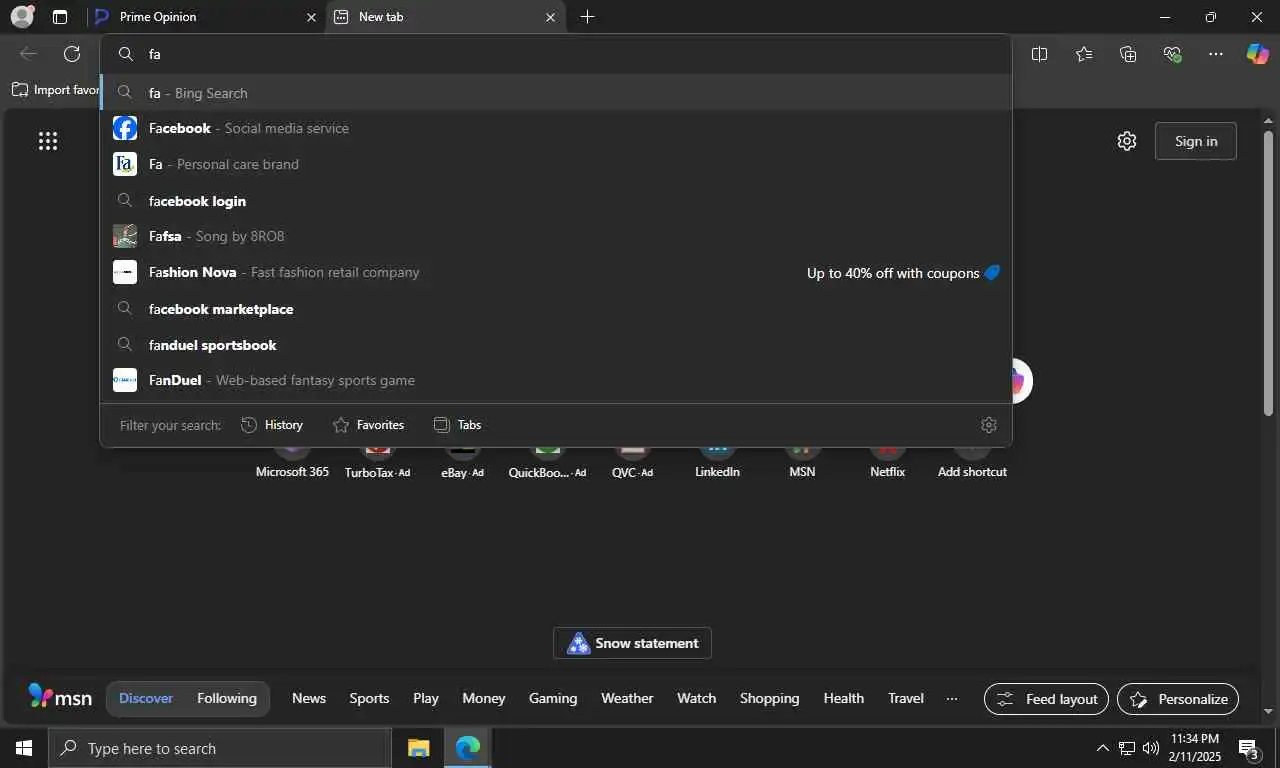The height and width of the screenshot is (768, 1280).
Task: Click the address bar input with 'fa'
Action: tap(556, 54)
